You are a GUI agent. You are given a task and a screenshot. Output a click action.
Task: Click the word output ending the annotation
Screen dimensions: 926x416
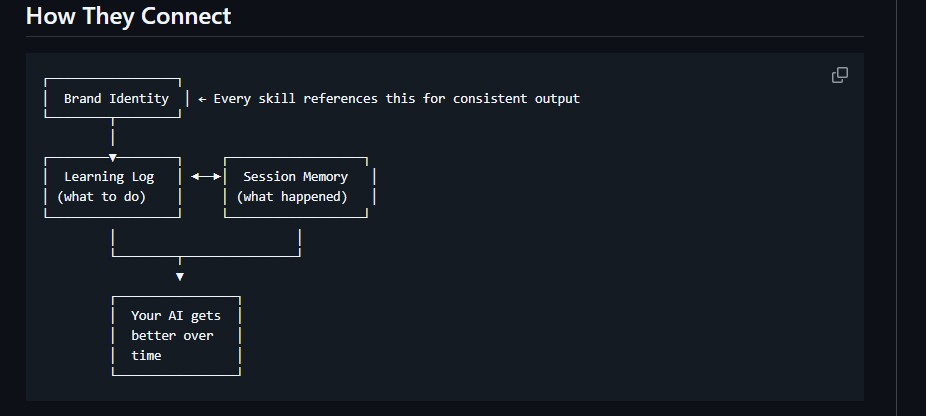click(557, 99)
